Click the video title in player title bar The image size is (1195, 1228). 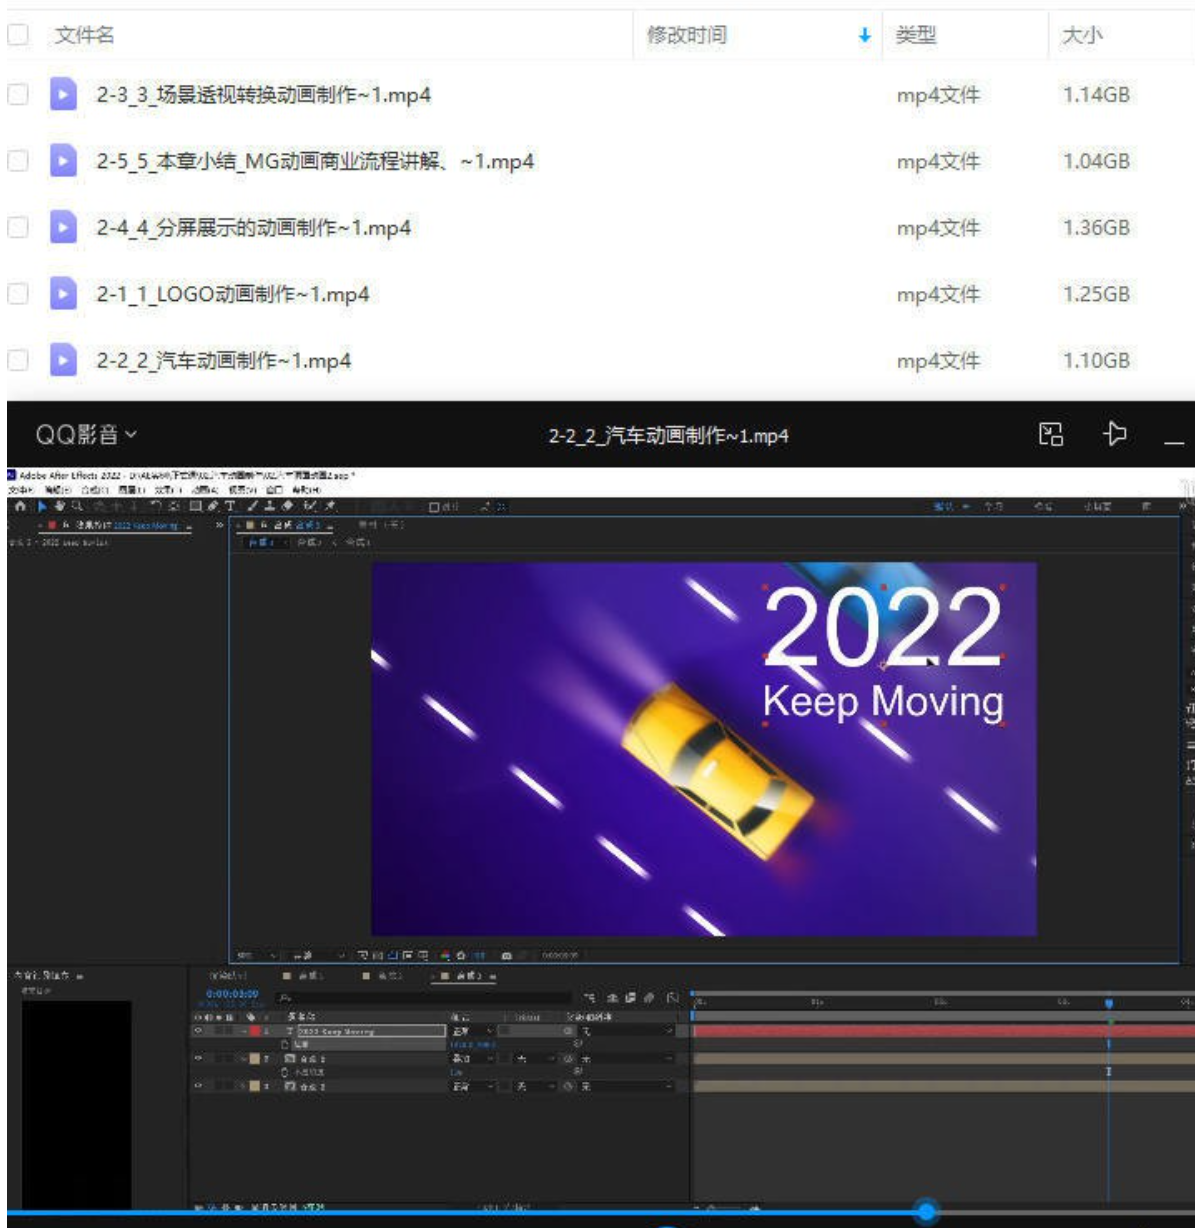click(668, 436)
